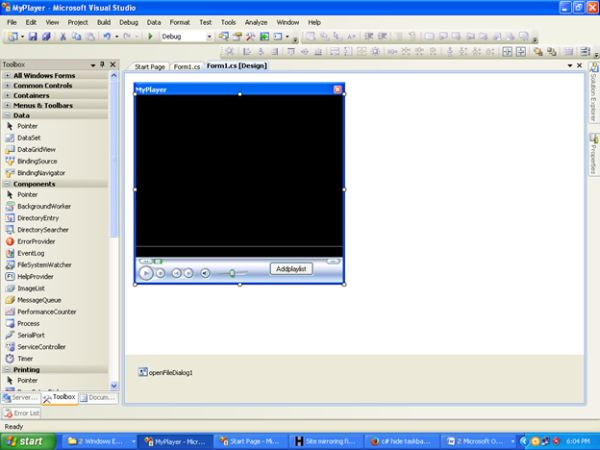Viewport: 600px width, 450px height.
Task: Toggle mute on the media player speaker button
Action: (x=205, y=273)
